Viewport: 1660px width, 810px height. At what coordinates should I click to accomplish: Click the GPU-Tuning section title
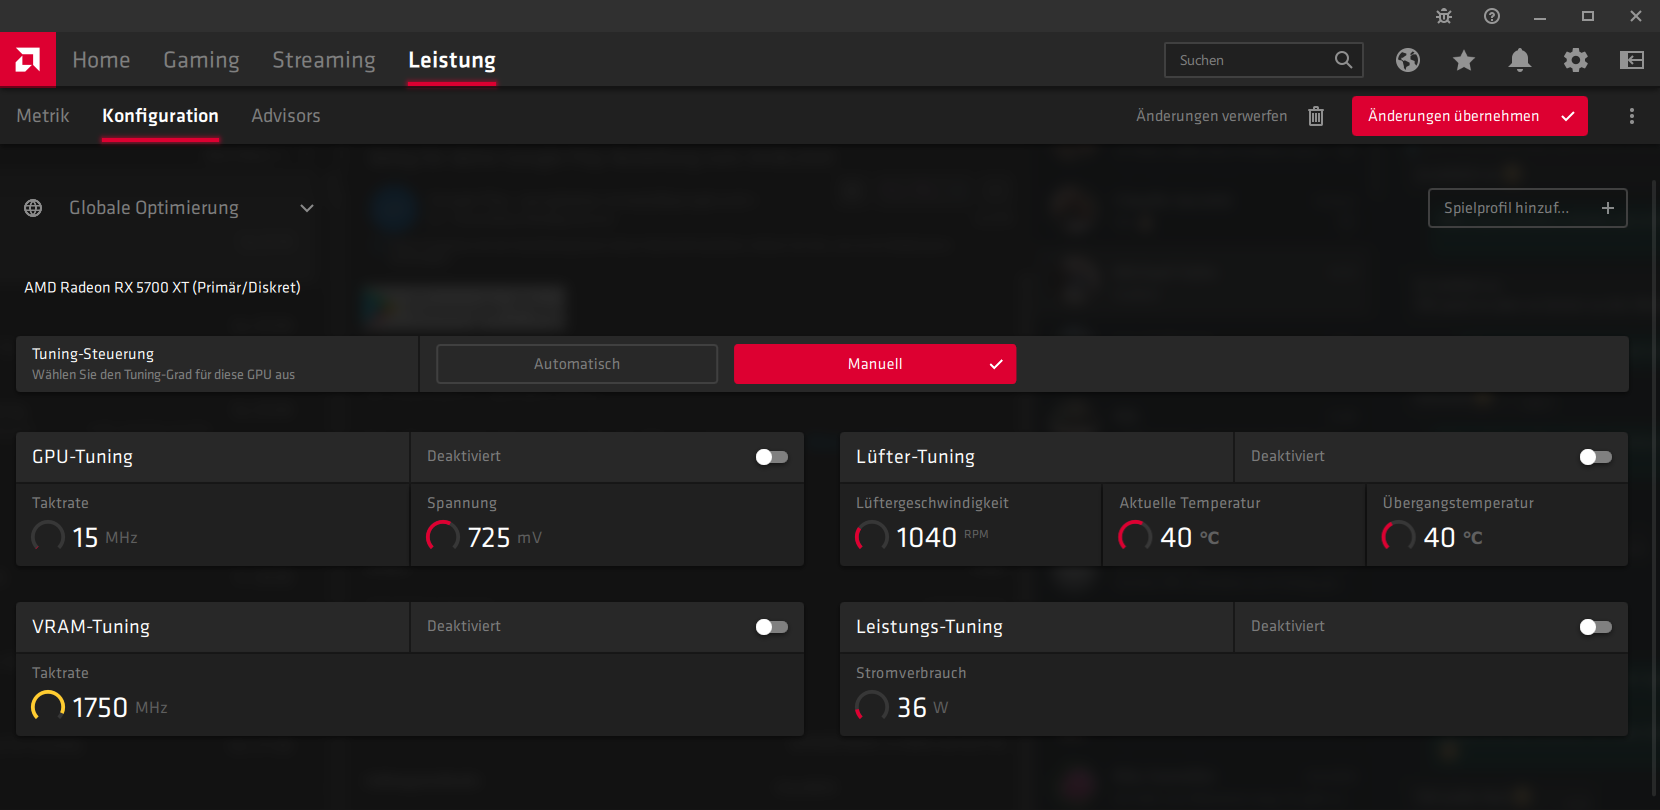[x=82, y=457]
